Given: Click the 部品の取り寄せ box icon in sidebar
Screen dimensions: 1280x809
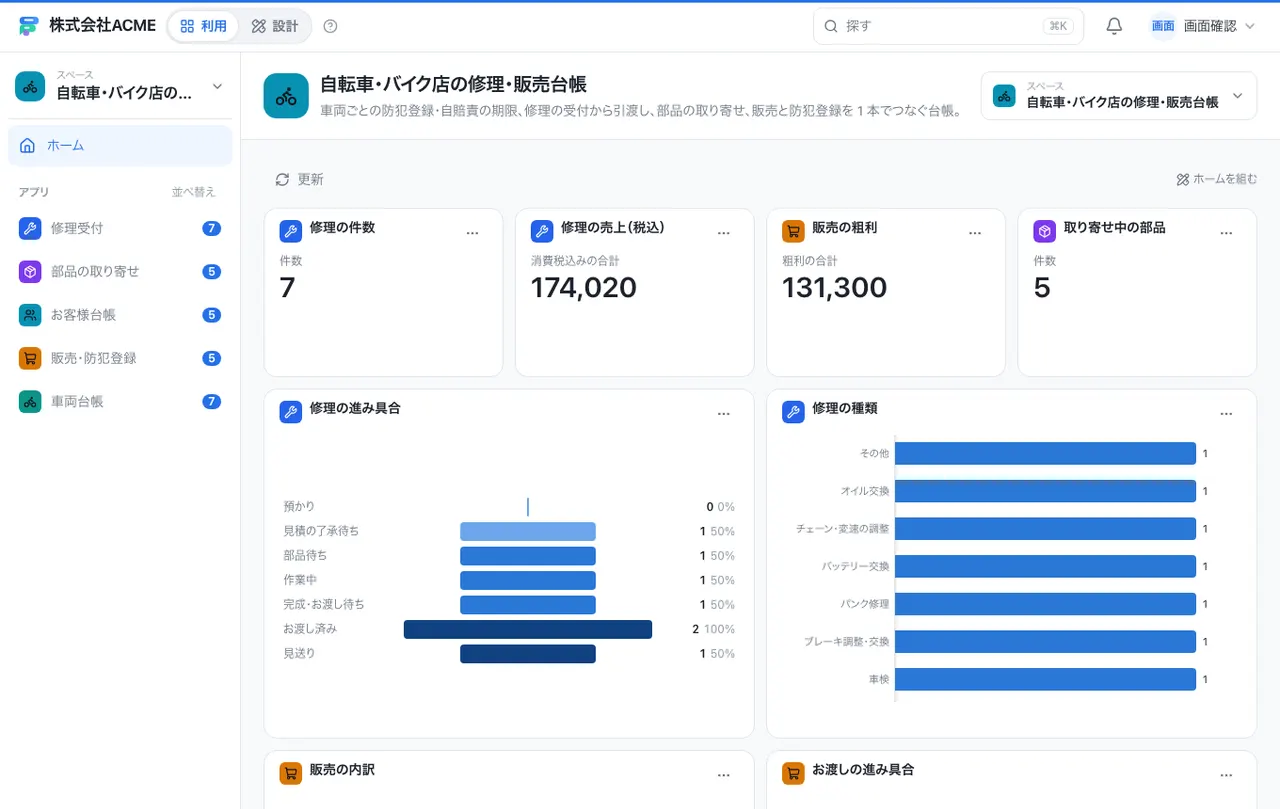Looking at the screenshot, I should pos(30,271).
